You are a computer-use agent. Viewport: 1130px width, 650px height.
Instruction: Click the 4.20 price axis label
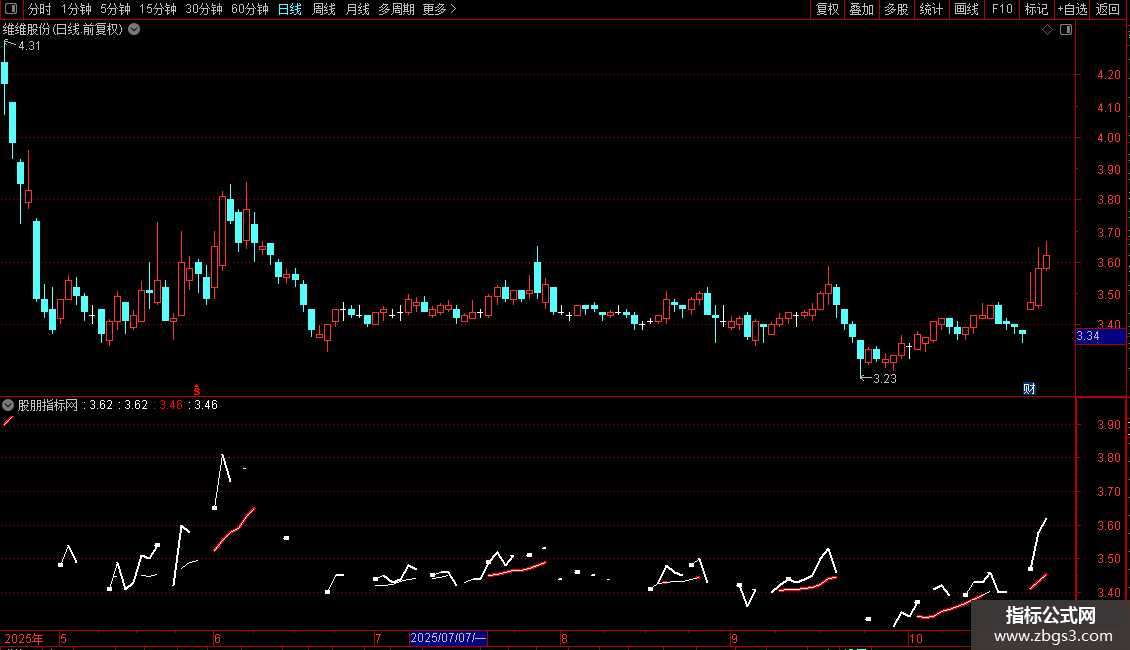(1108, 75)
